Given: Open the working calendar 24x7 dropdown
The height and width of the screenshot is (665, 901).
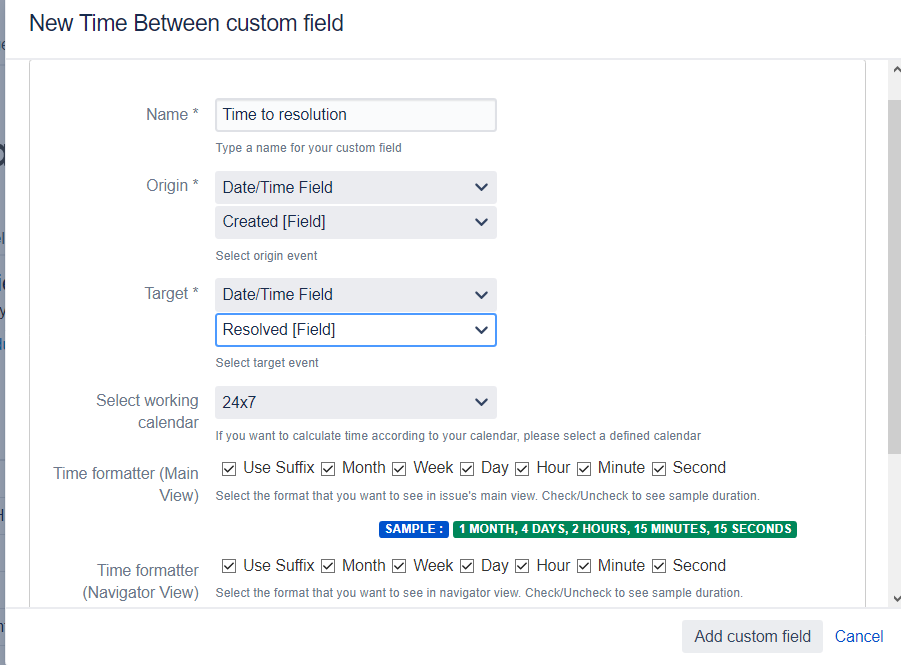Looking at the screenshot, I should coord(355,402).
